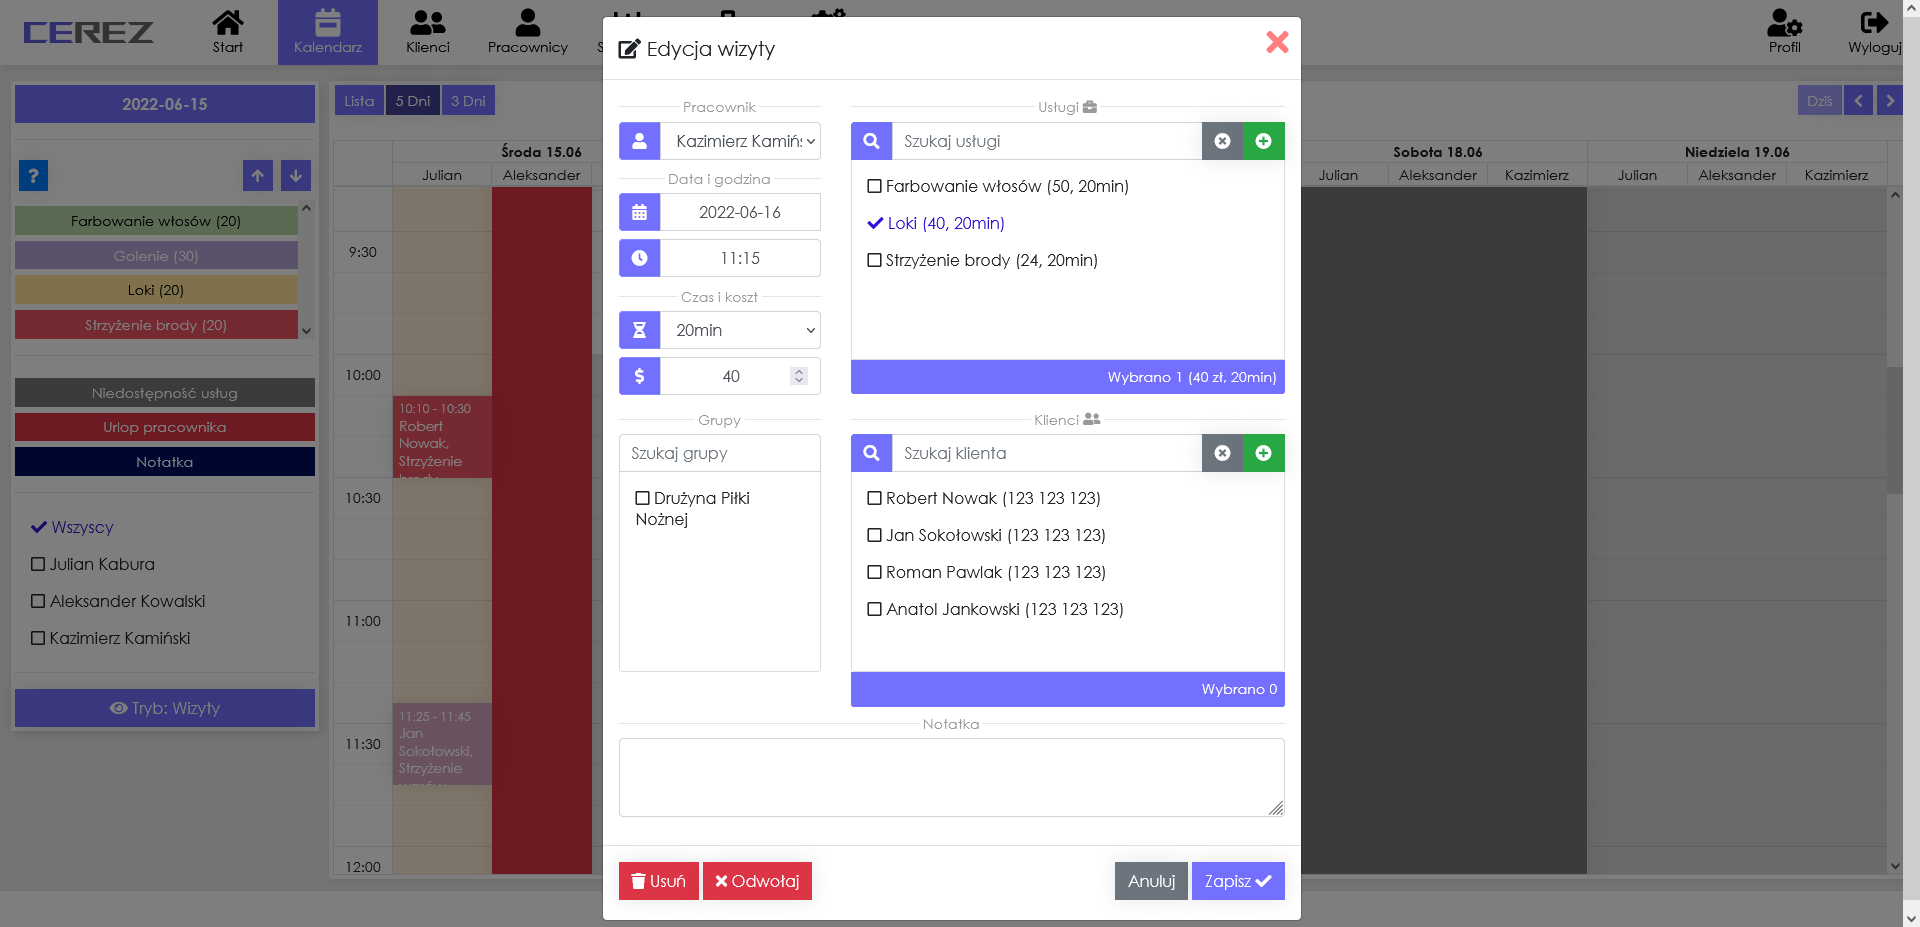Click the client search magnifier icon
1920x927 pixels.
(x=871, y=453)
